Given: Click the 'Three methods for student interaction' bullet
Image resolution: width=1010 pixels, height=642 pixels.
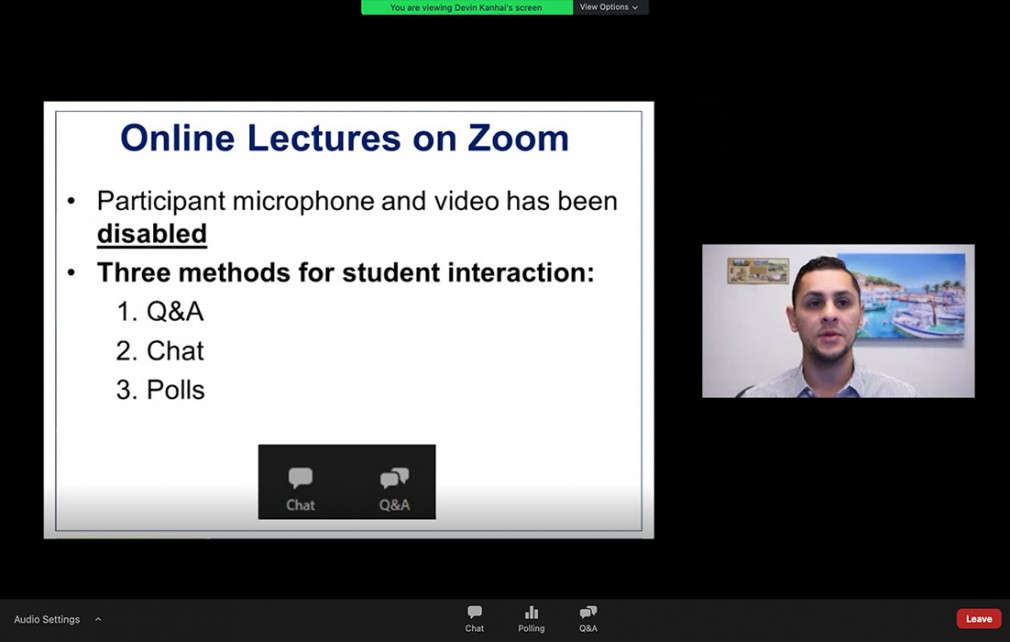Looking at the screenshot, I should 345,272.
